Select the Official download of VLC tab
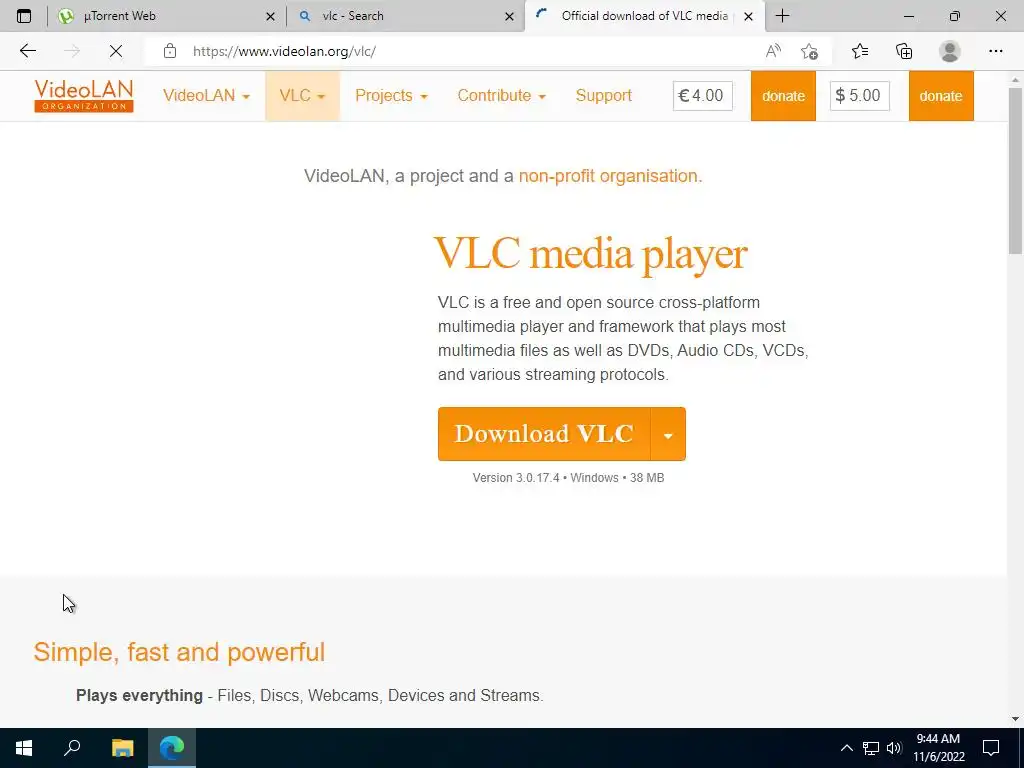 point(643,16)
